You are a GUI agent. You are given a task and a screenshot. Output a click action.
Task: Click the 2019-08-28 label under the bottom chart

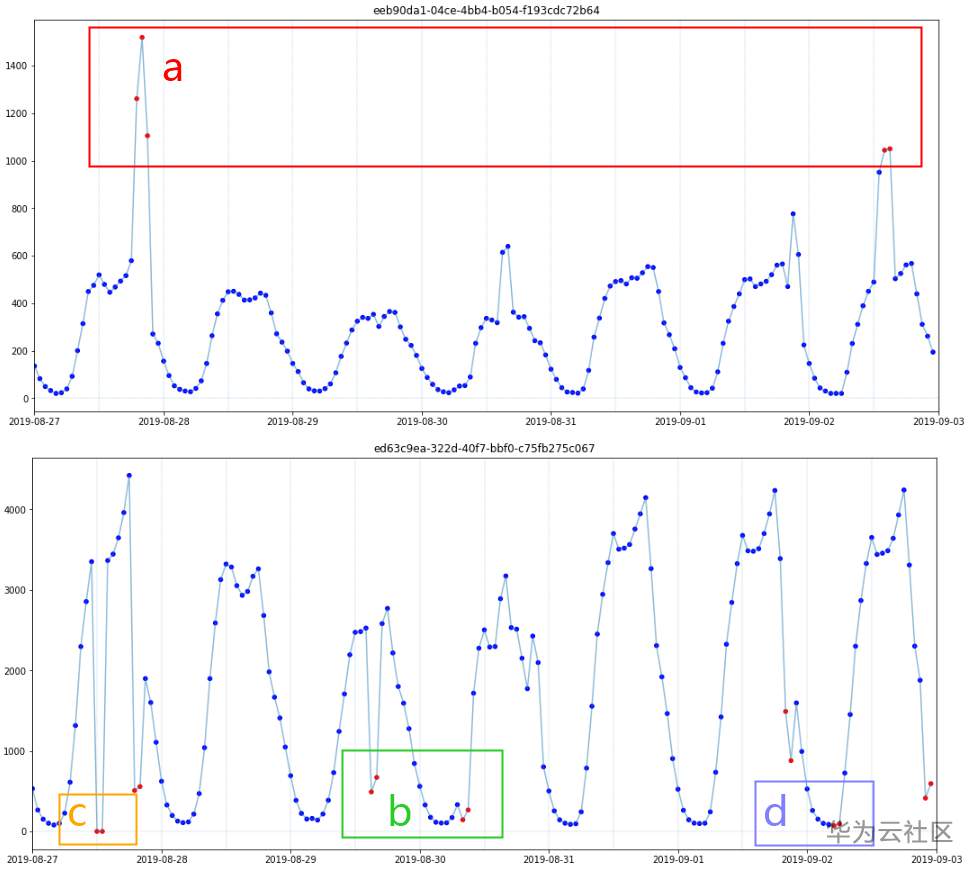click(x=162, y=859)
